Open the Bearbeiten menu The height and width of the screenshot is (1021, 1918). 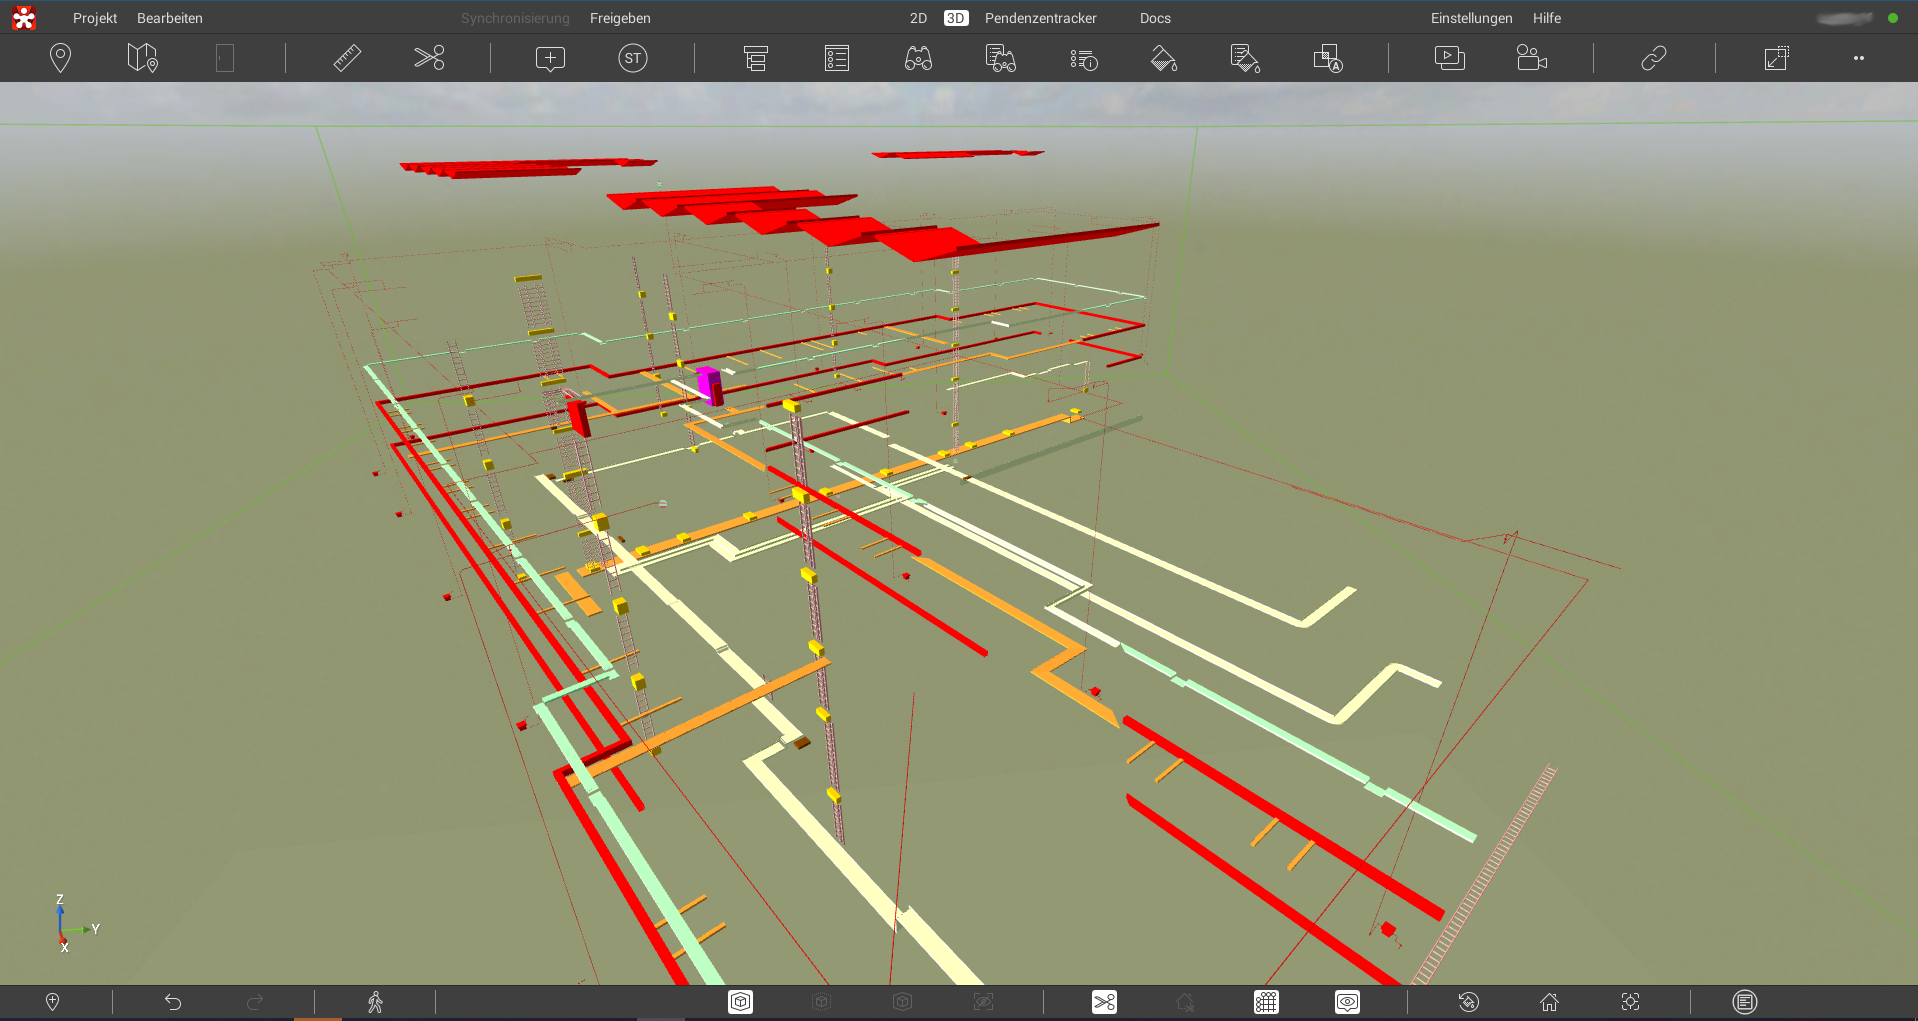pyautogui.click(x=170, y=18)
